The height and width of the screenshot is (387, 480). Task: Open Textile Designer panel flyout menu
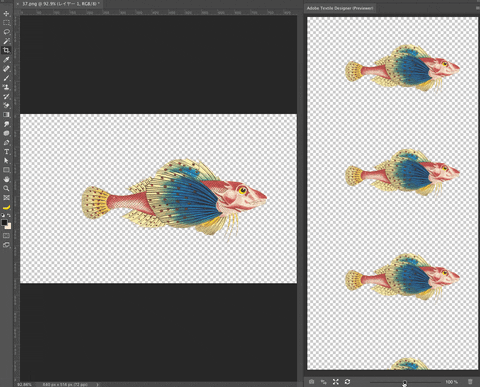477,8
